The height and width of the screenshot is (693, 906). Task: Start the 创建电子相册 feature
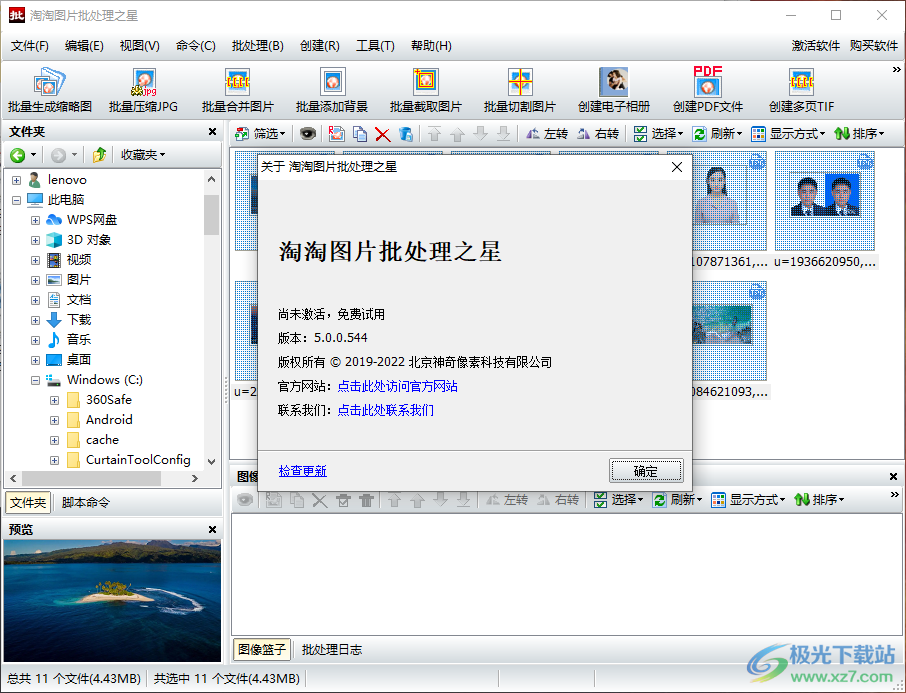(x=613, y=88)
